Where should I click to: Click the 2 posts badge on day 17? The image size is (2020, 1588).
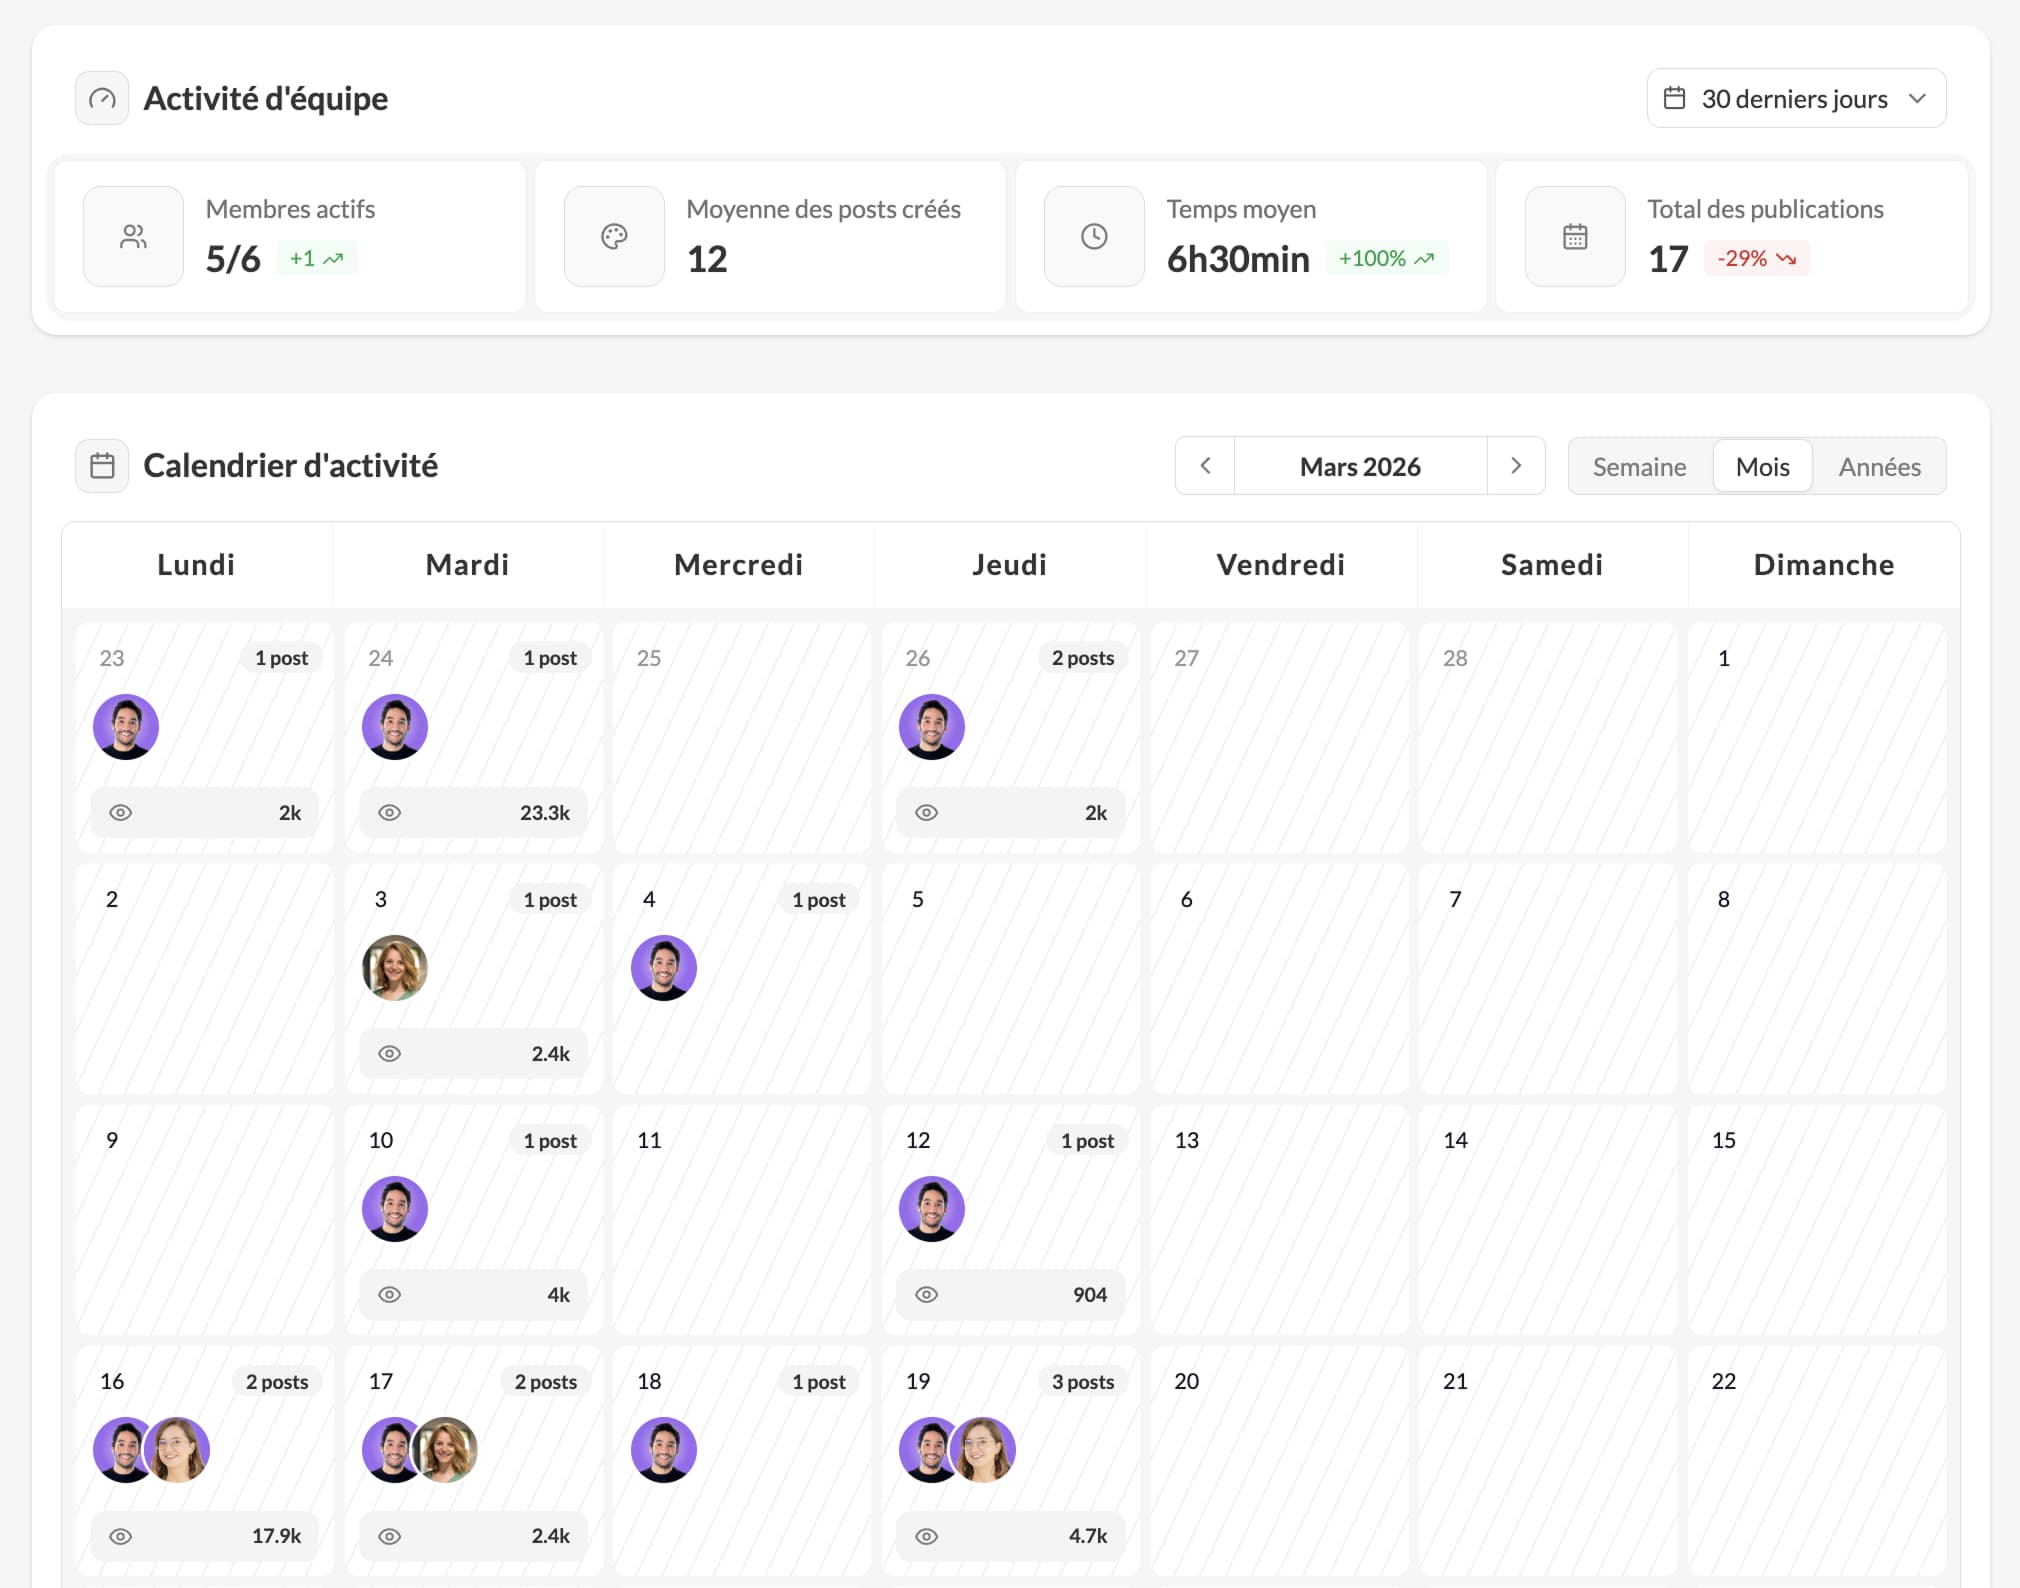click(545, 1382)
